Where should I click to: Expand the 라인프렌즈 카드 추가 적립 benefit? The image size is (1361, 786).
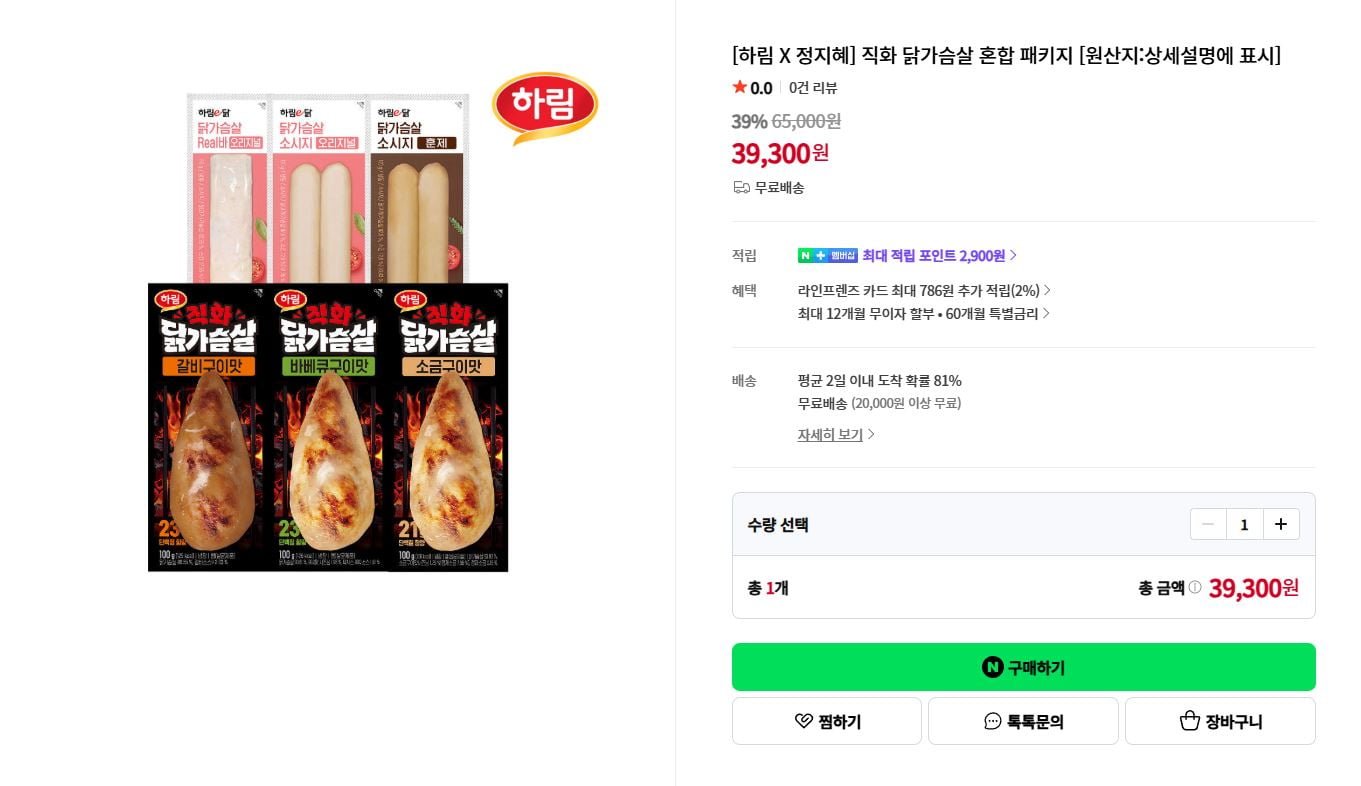tap(924, 291)
